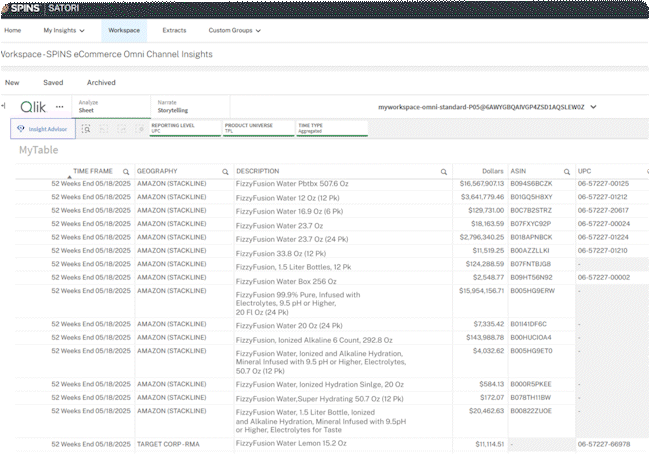
Task: Sort by GEOGRAPHY column header
Action: coord(157,171)
